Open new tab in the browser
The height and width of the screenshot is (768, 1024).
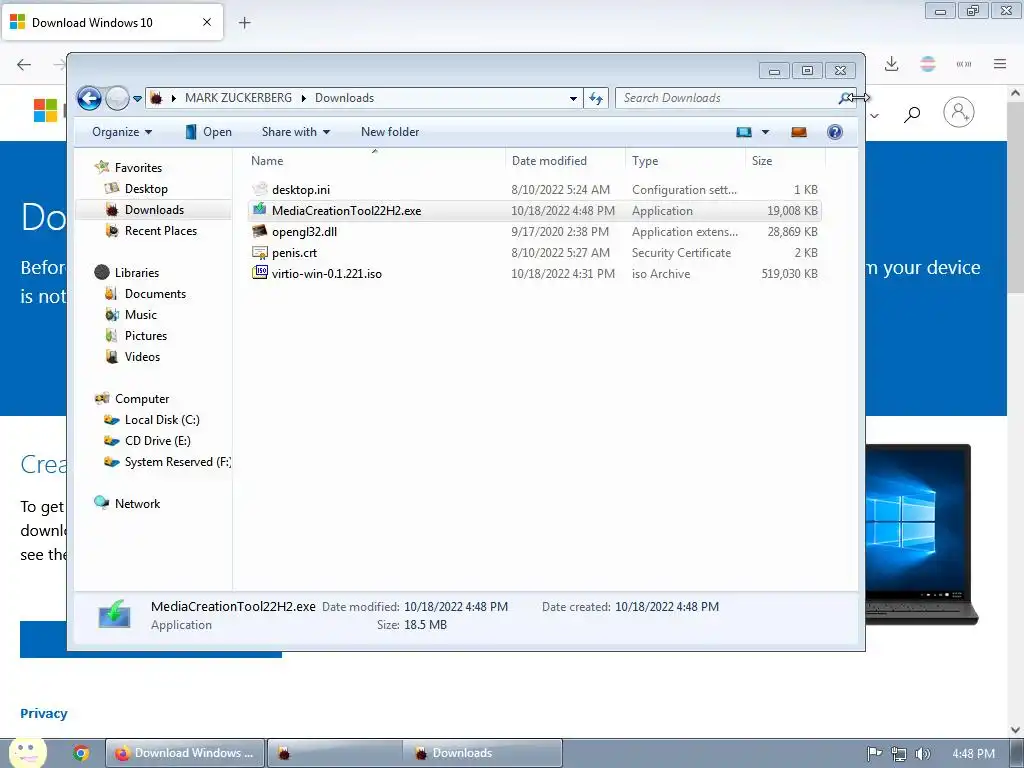(x=245, y=23)
